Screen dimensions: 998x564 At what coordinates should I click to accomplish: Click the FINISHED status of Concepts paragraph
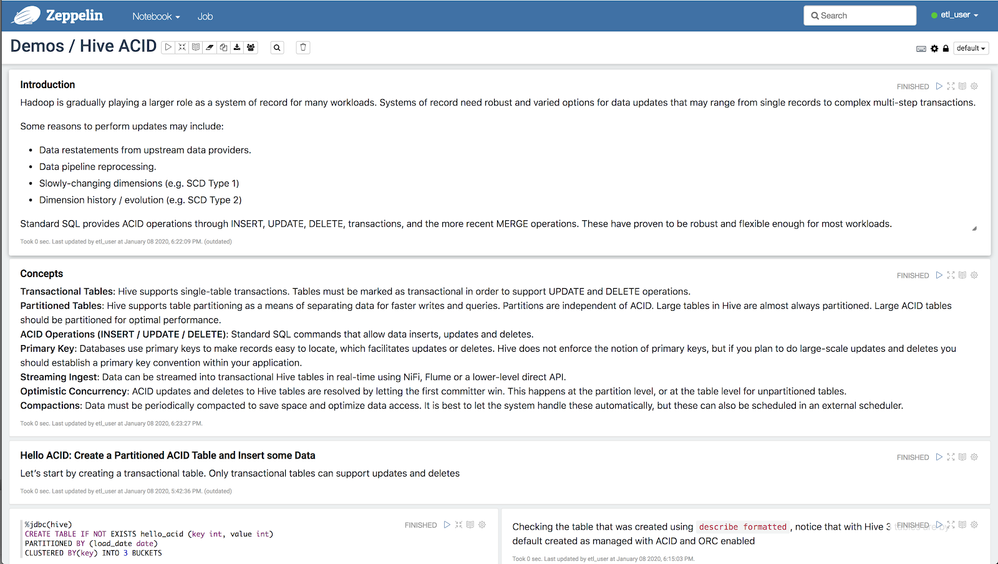click(x=913, y=276)
